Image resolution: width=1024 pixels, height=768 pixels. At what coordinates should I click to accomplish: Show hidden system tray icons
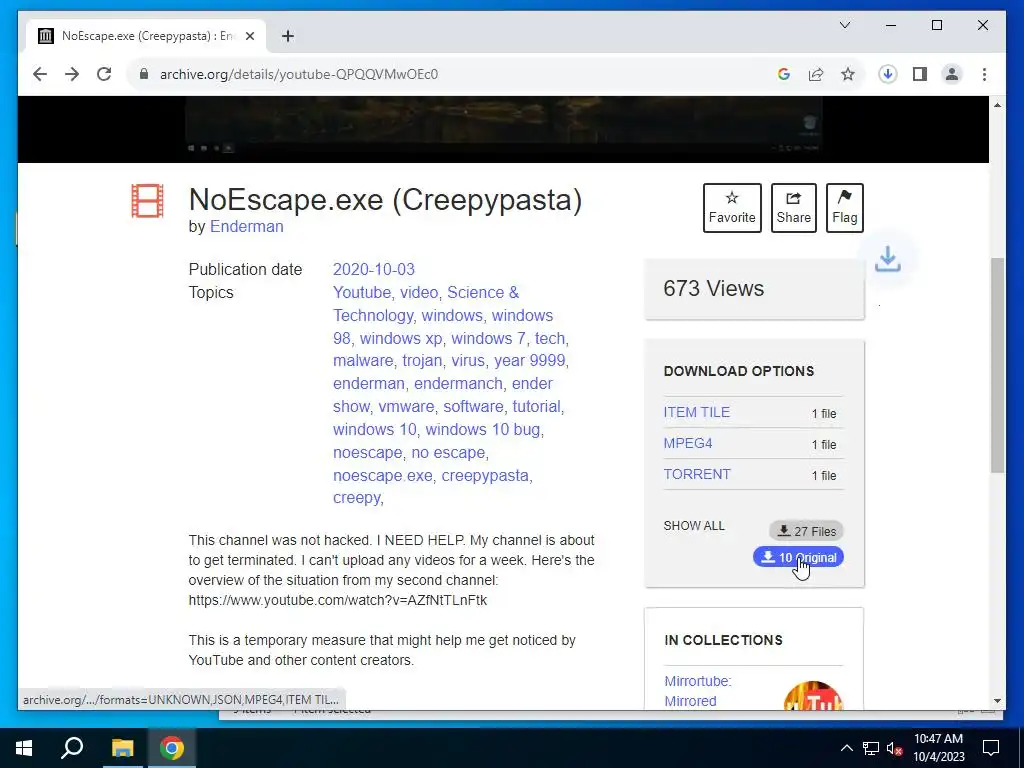coord(846,748)
